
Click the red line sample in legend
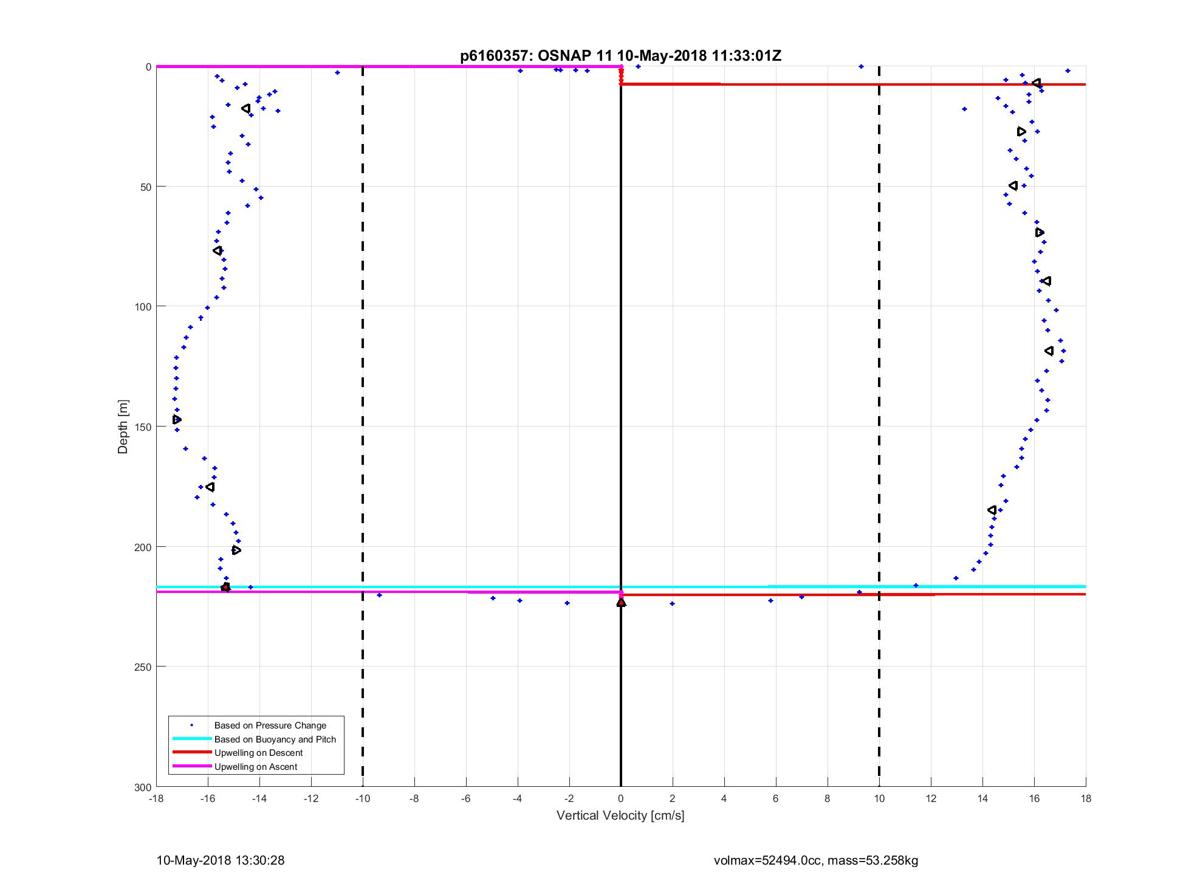192,753
